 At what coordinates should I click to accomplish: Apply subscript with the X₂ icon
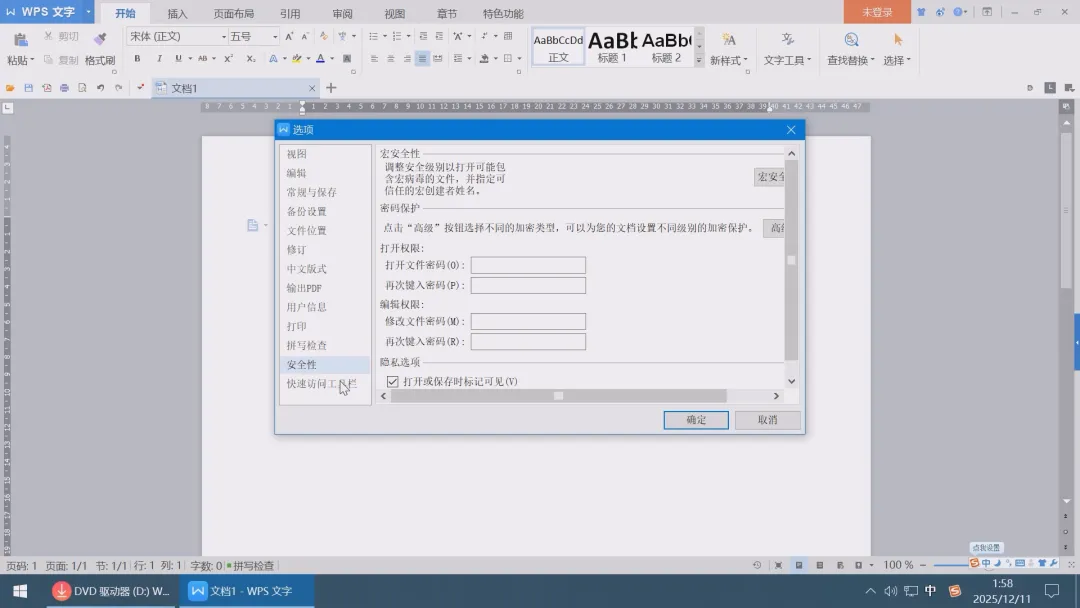pos(251,59)
